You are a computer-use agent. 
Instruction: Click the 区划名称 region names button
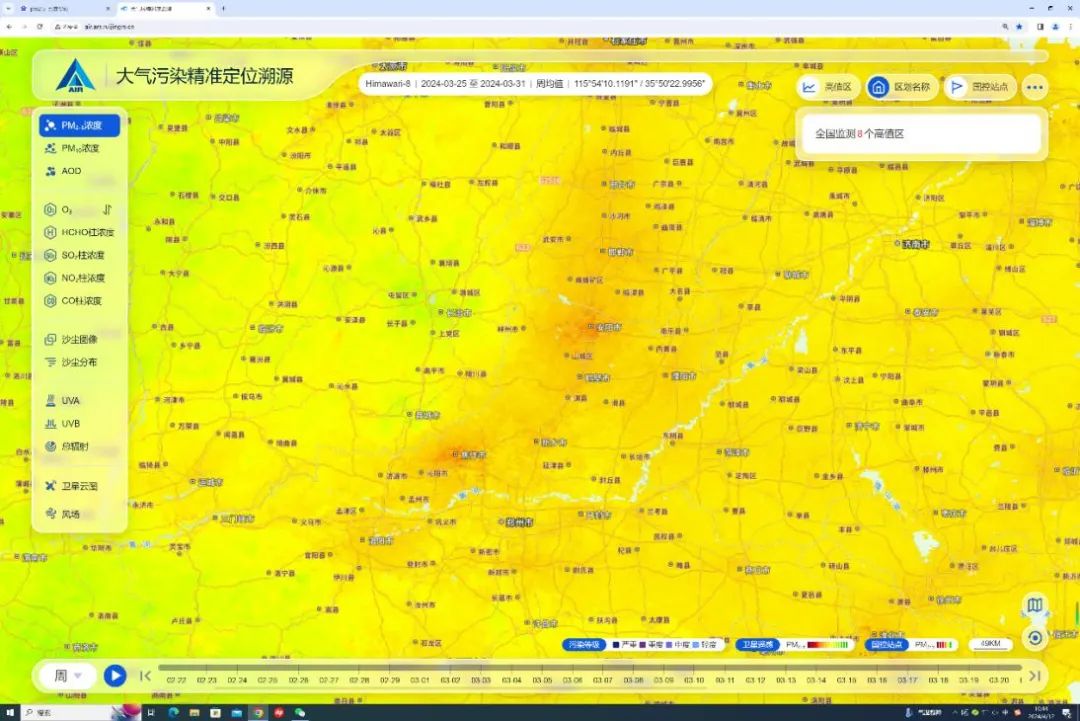point(900,87)
